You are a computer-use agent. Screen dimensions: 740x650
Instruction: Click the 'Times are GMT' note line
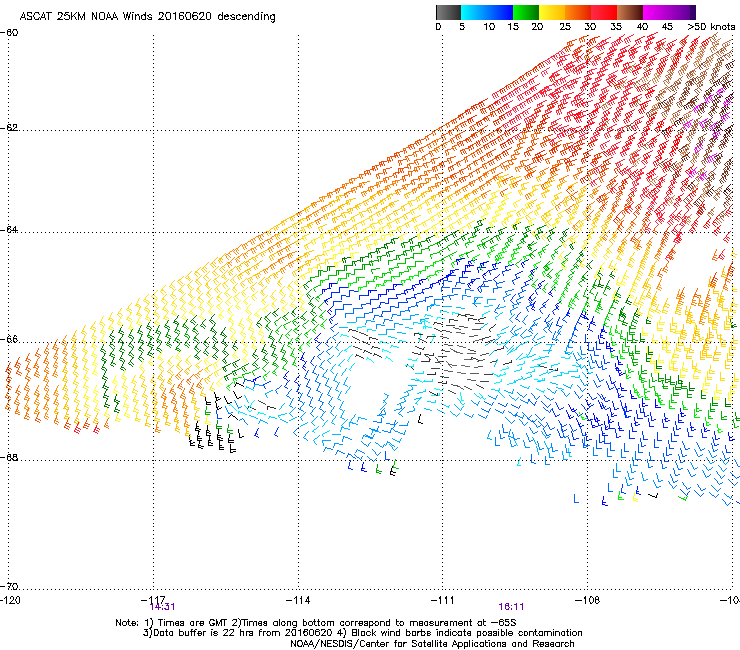(x=316, y=623)
